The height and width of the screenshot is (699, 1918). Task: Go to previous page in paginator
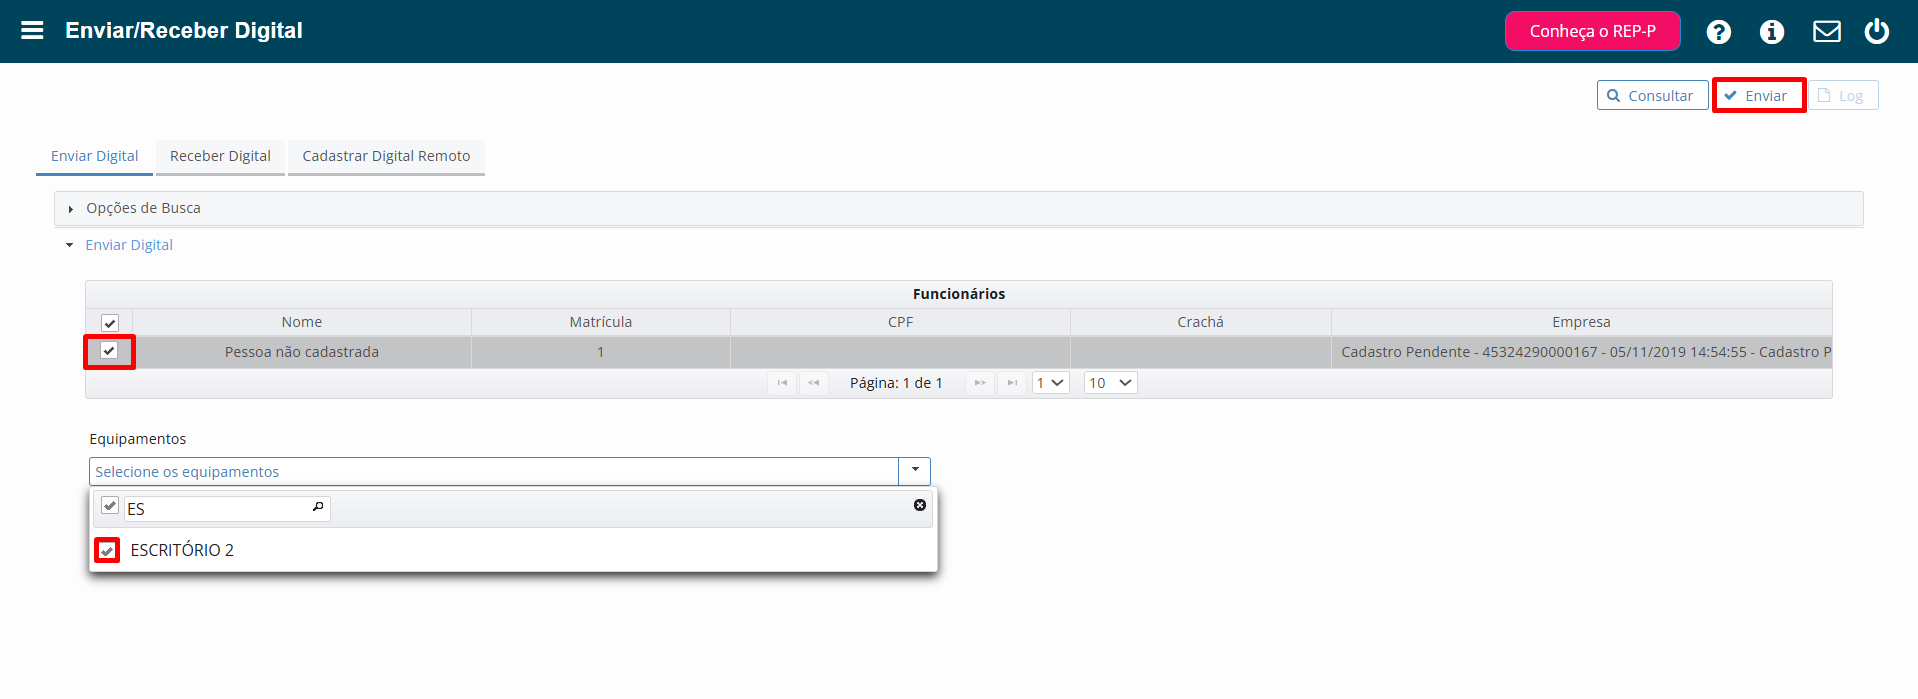814,383
